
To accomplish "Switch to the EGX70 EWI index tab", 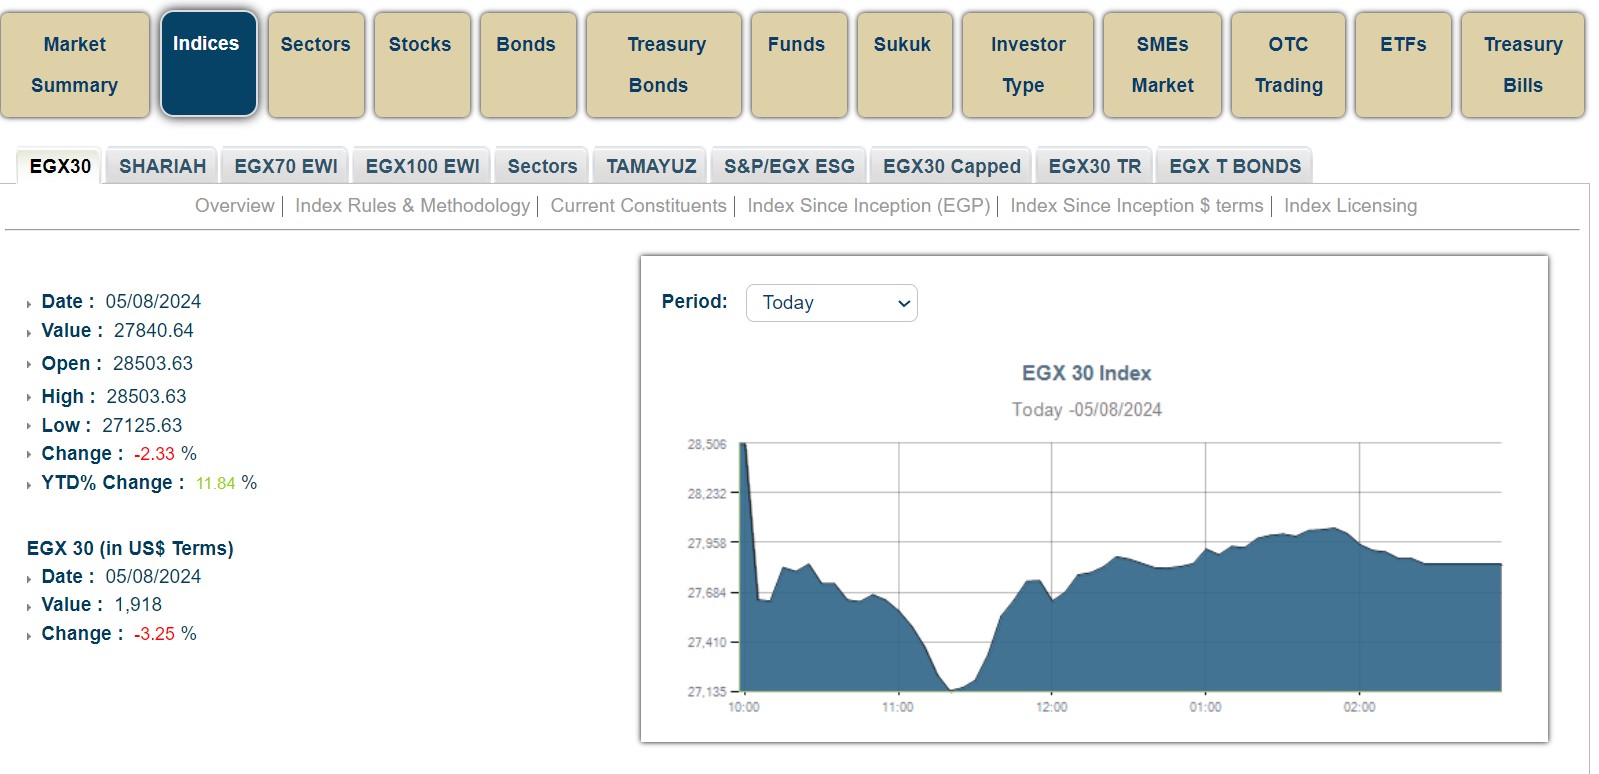I will pos(286,166).
